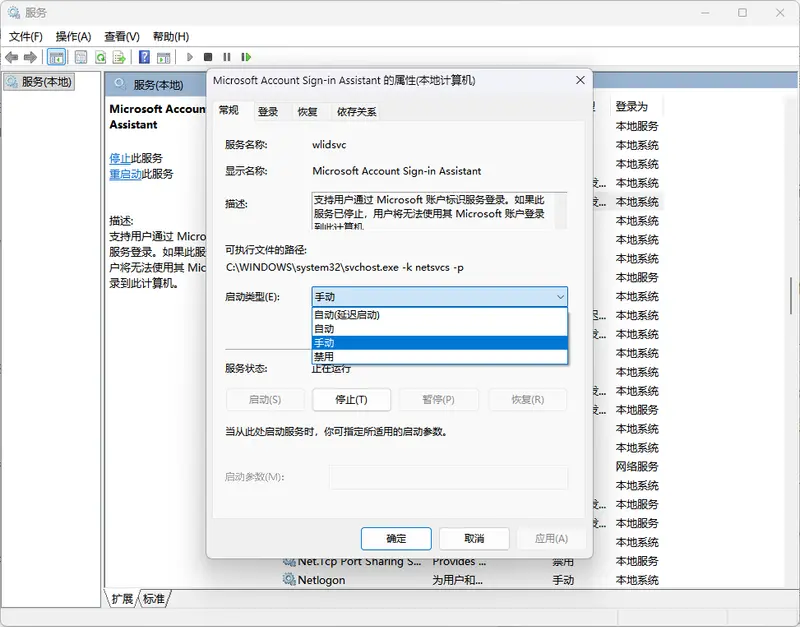800x627 pixels.
Task: Click the Forward arrow in the toolbar
Action: 31,57
